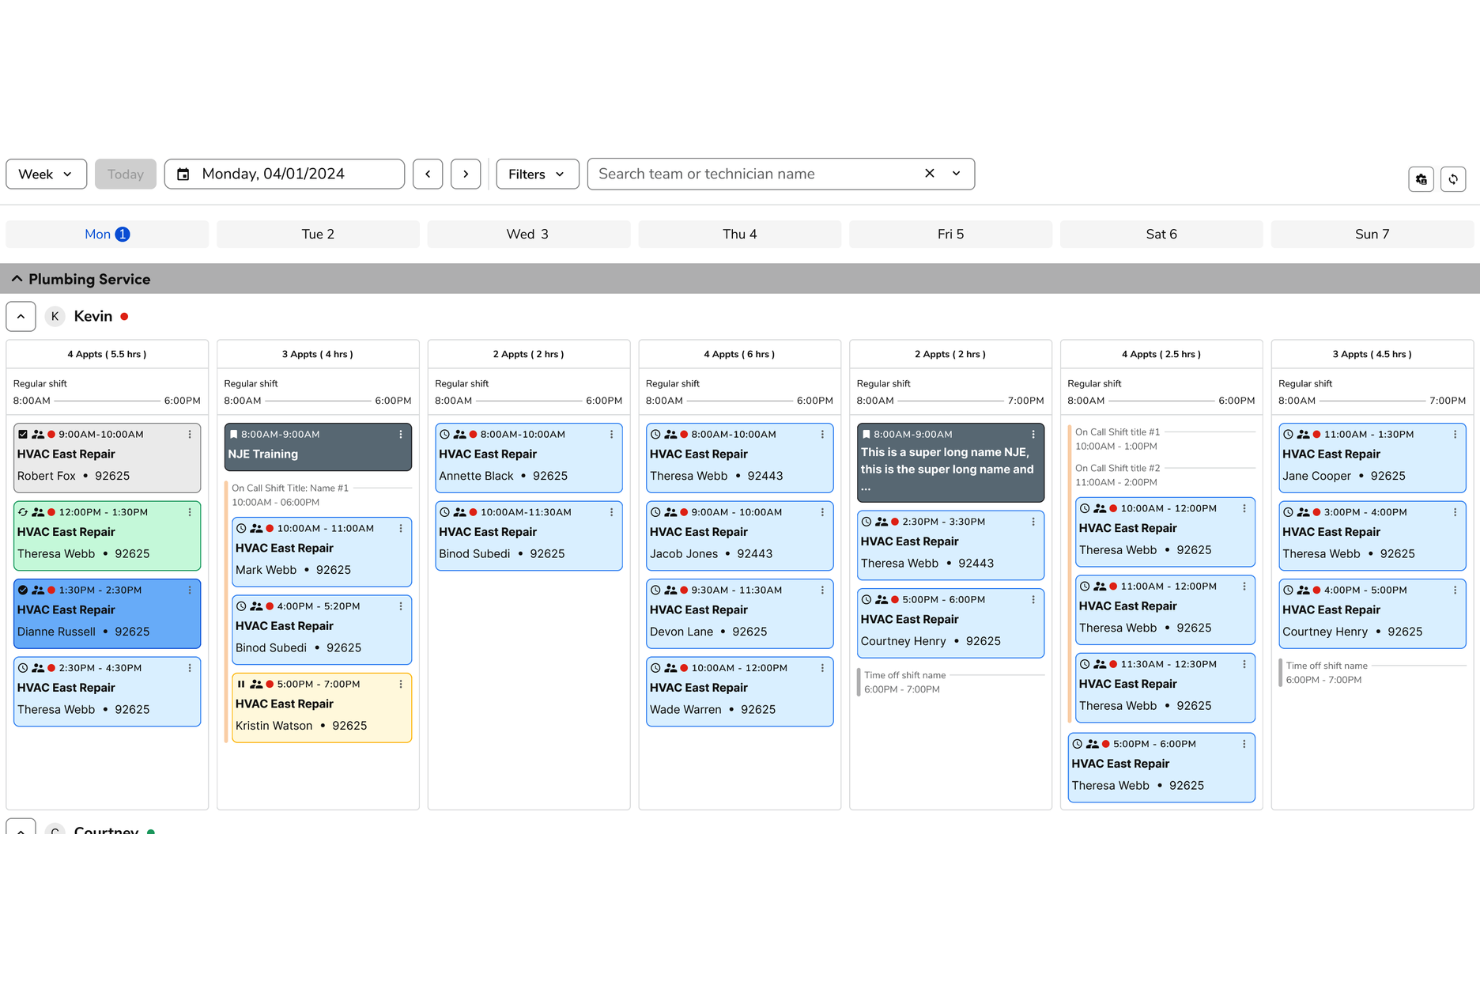
Task: Open the three-dot menu on Robert Fox's appointment
Action: tap(189, 434)
